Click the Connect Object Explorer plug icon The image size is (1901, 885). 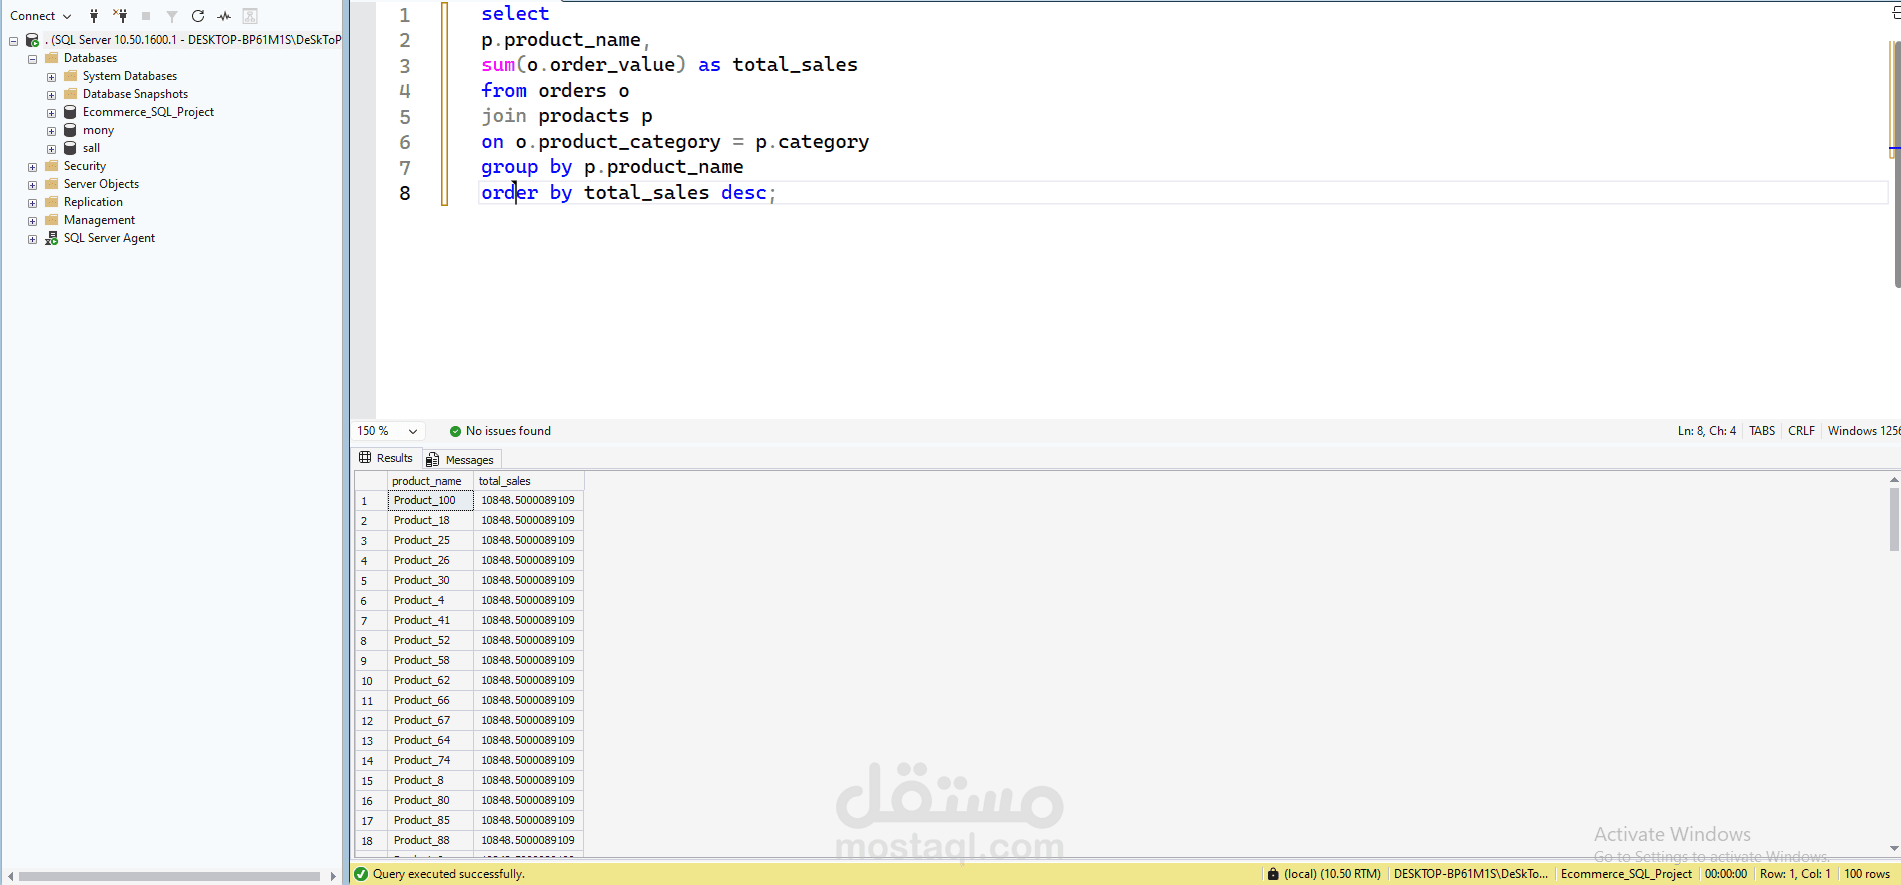[94, 16]
